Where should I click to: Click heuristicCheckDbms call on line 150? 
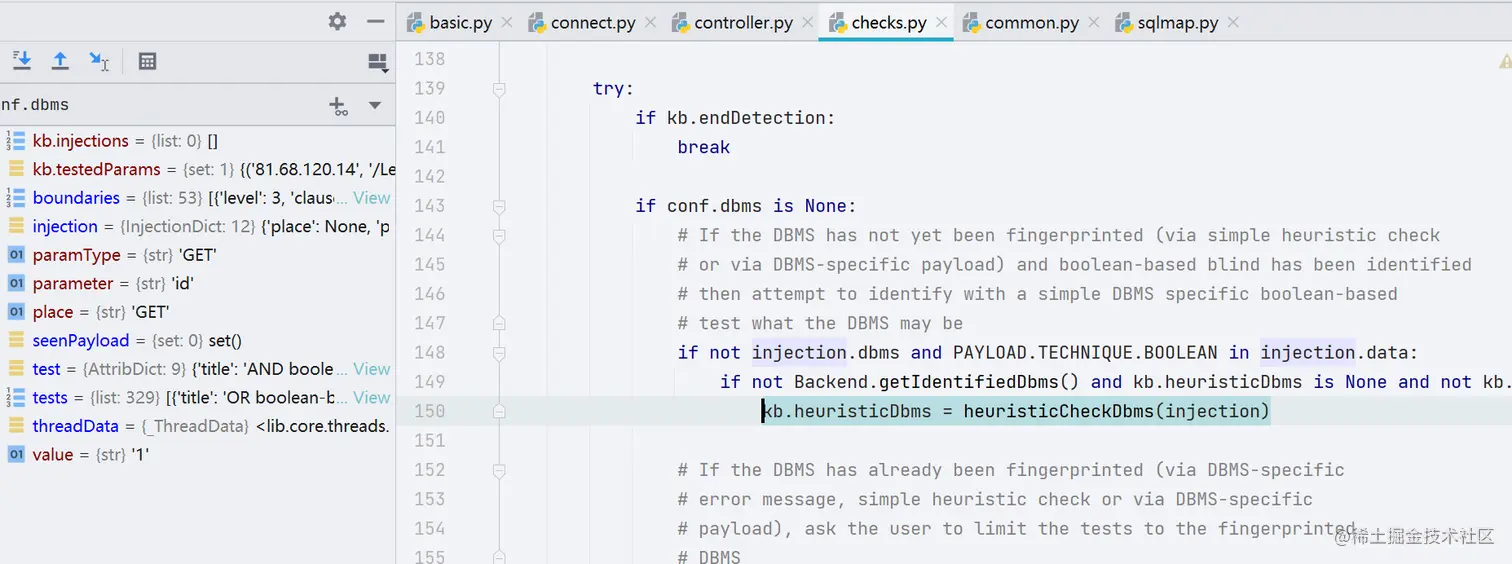point(1058,411)
